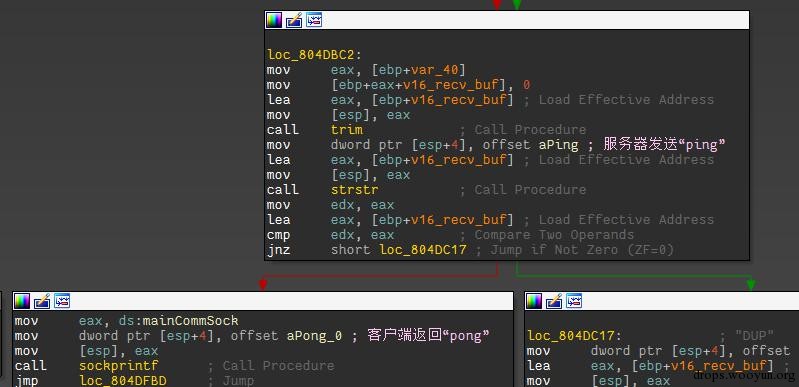Click the 'mov edx, eax' instruction
Viewport: 799px width, 387px height.
pyautogui.click(x=330, y=205)
